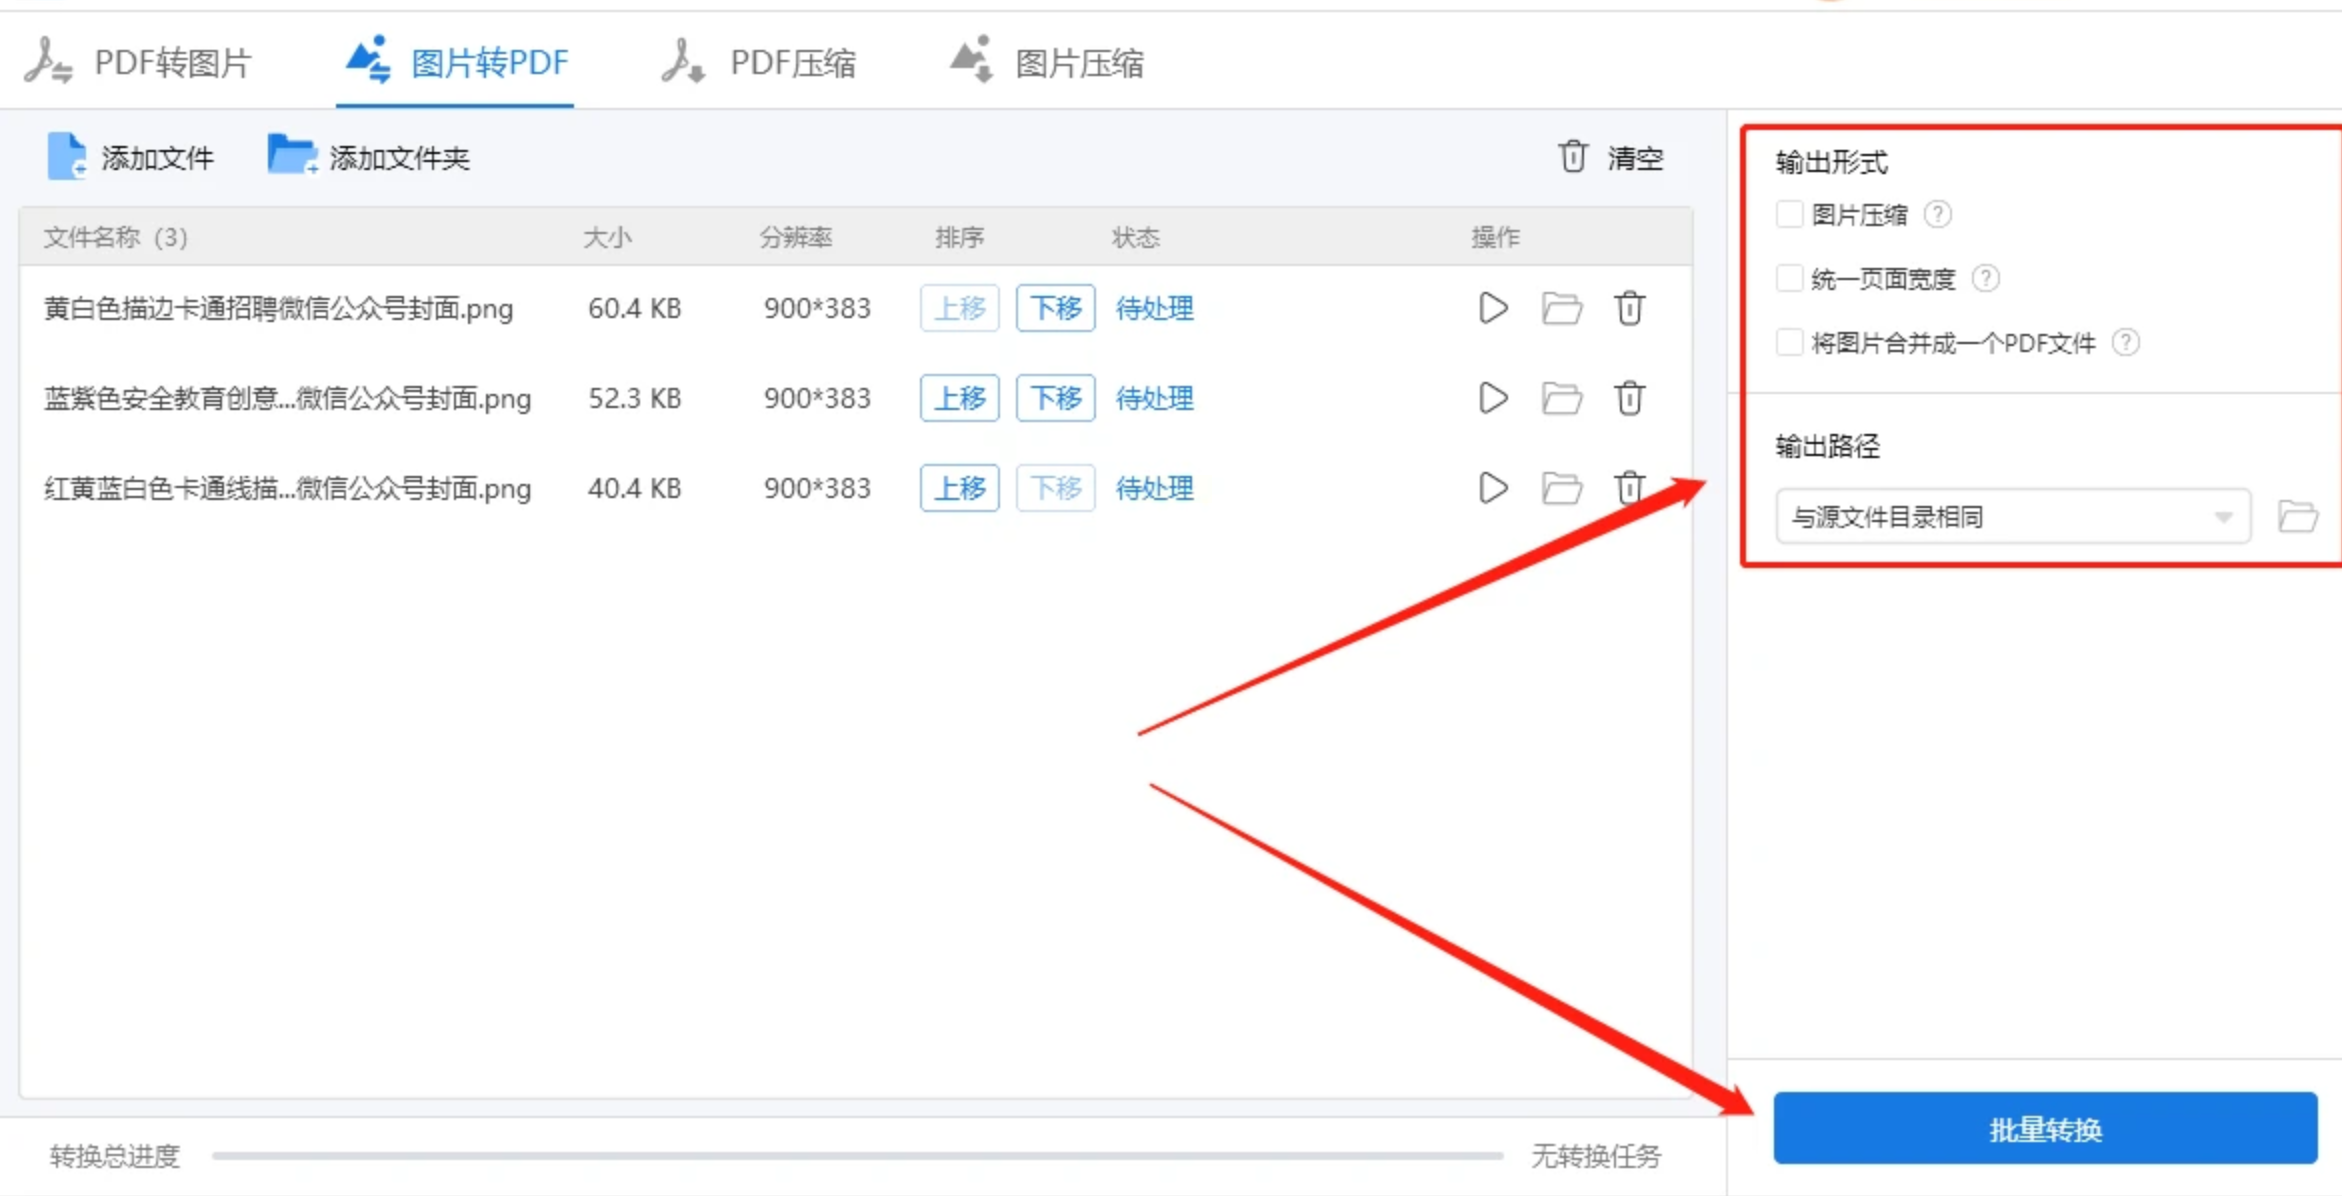Delete the third file using the trash icon
Viewport: 2342px width, 1196px height.
click(x=1629, y=488)
